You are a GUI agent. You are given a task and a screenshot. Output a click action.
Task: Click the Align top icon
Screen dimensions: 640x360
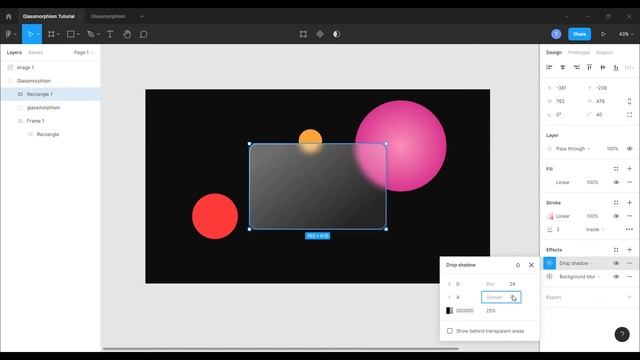click(x=589, y=67)
